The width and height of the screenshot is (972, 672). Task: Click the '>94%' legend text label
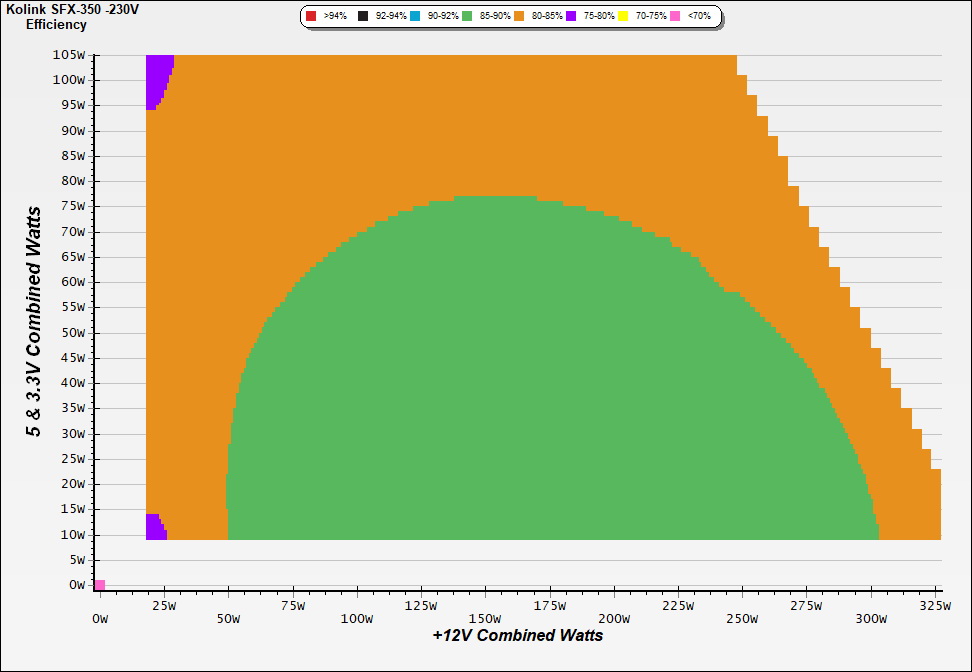335,17
